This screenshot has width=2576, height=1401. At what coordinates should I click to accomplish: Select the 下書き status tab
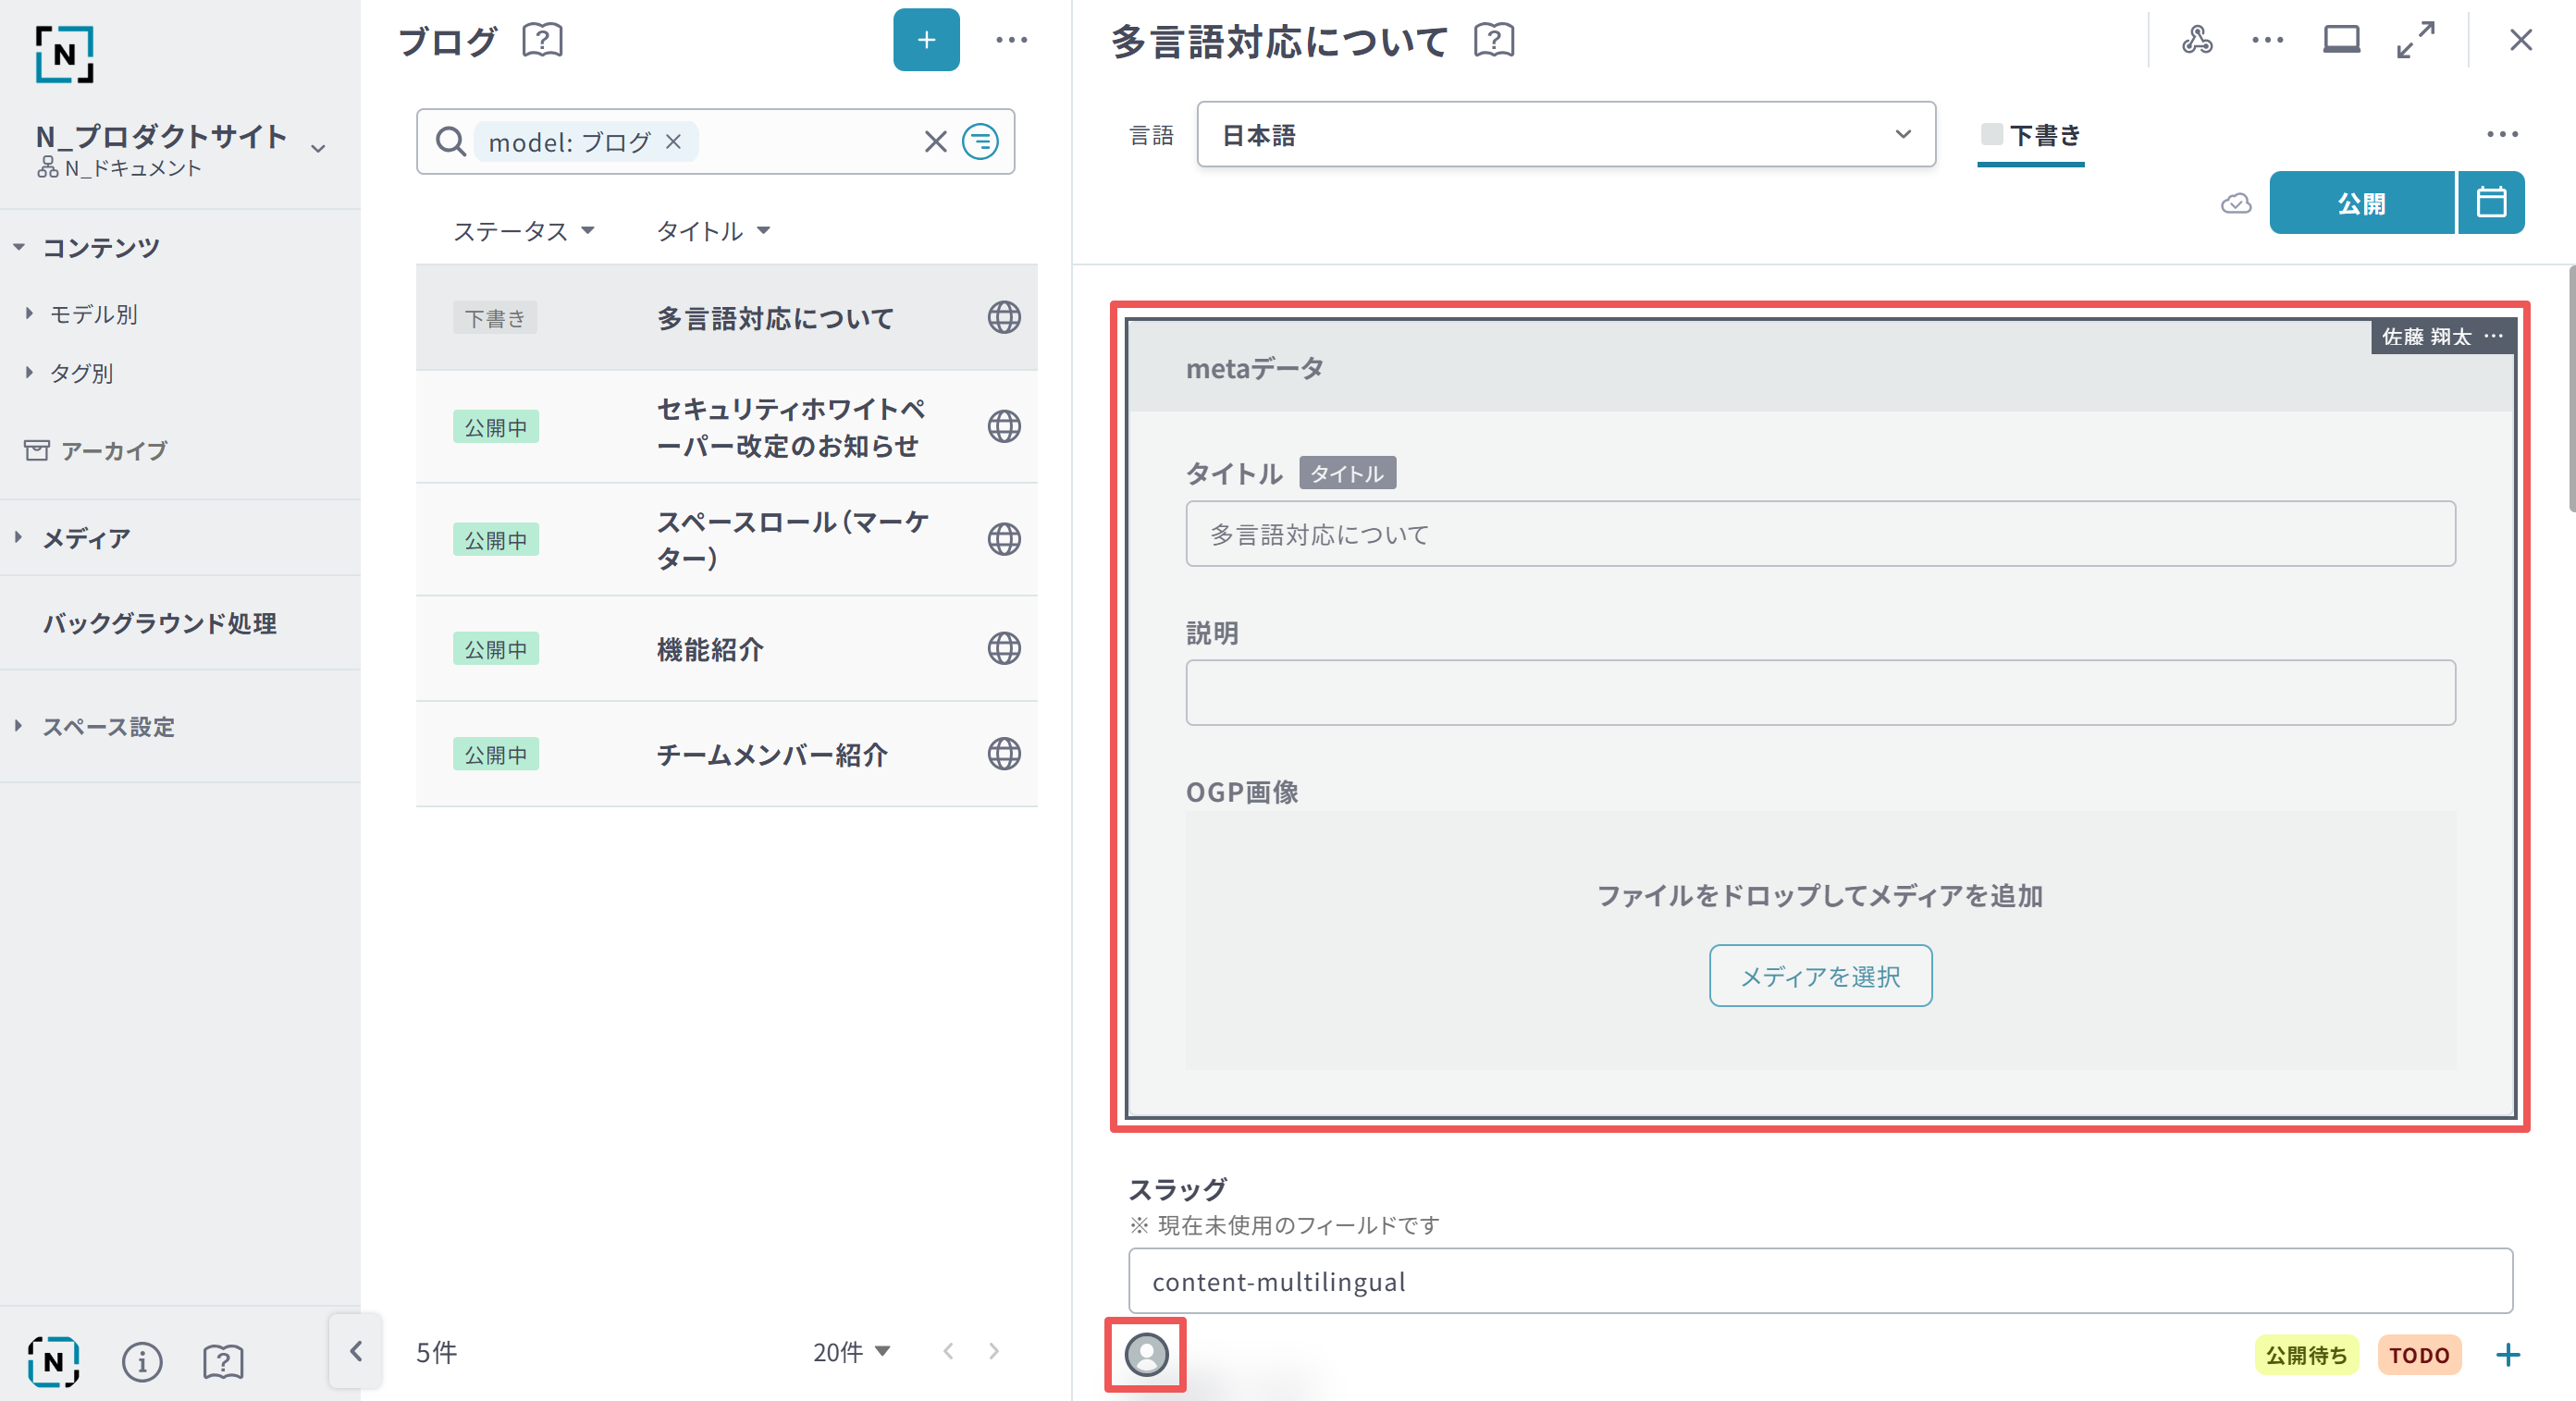(2031, 135)
